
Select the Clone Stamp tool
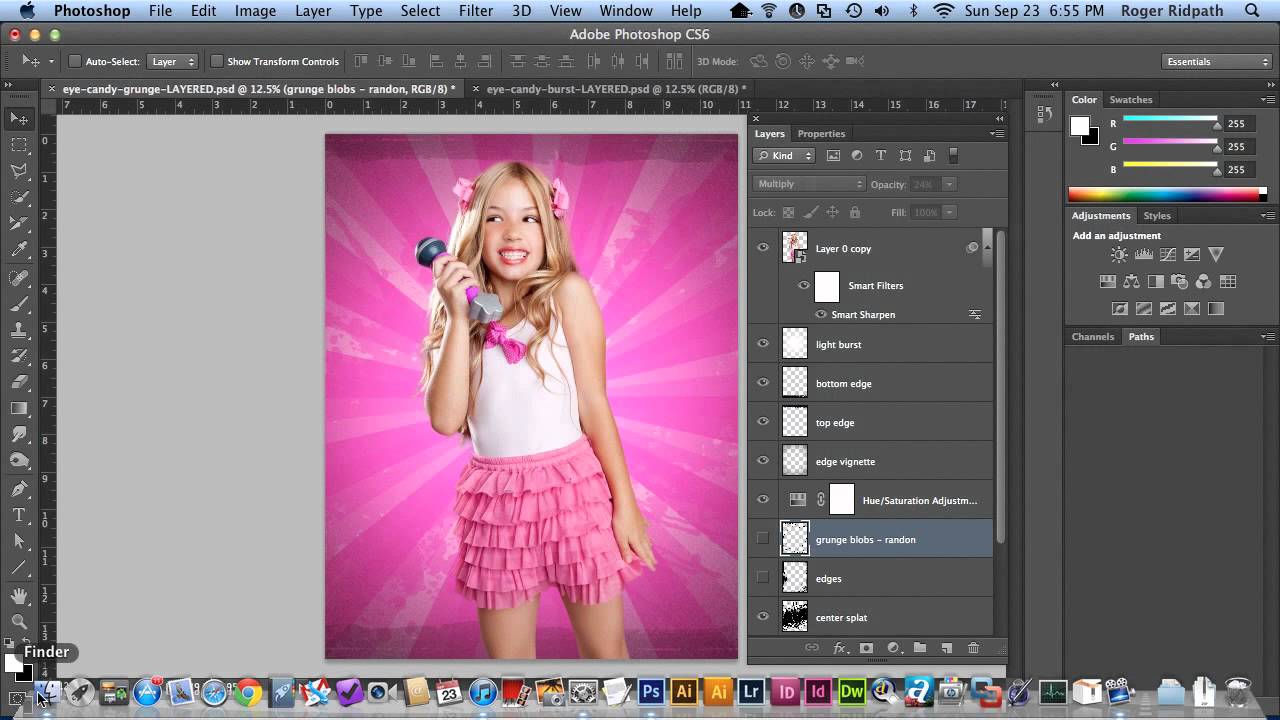(19, 329)
